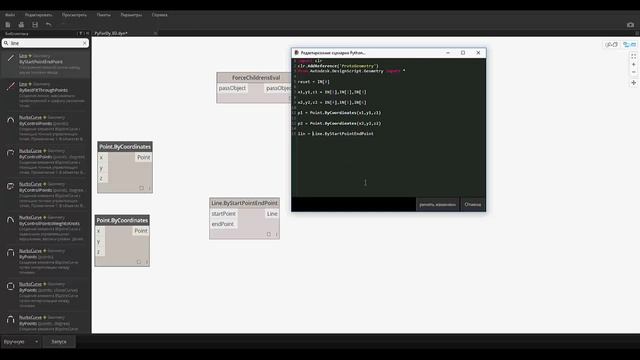Click x input port on upper Point.ByCoordinates
The width and height of the screenshot is (640, 360).
(x=102, y=158)
